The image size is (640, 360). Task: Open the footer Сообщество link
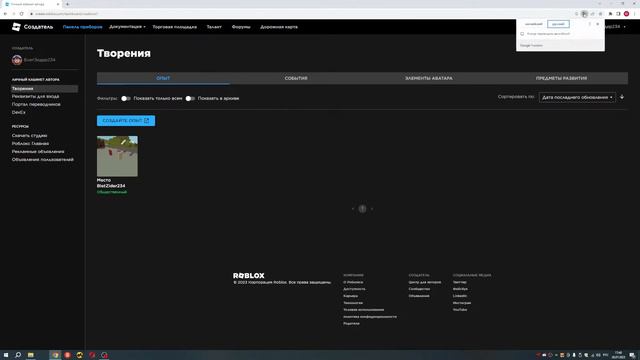click(x=419, y=289)
